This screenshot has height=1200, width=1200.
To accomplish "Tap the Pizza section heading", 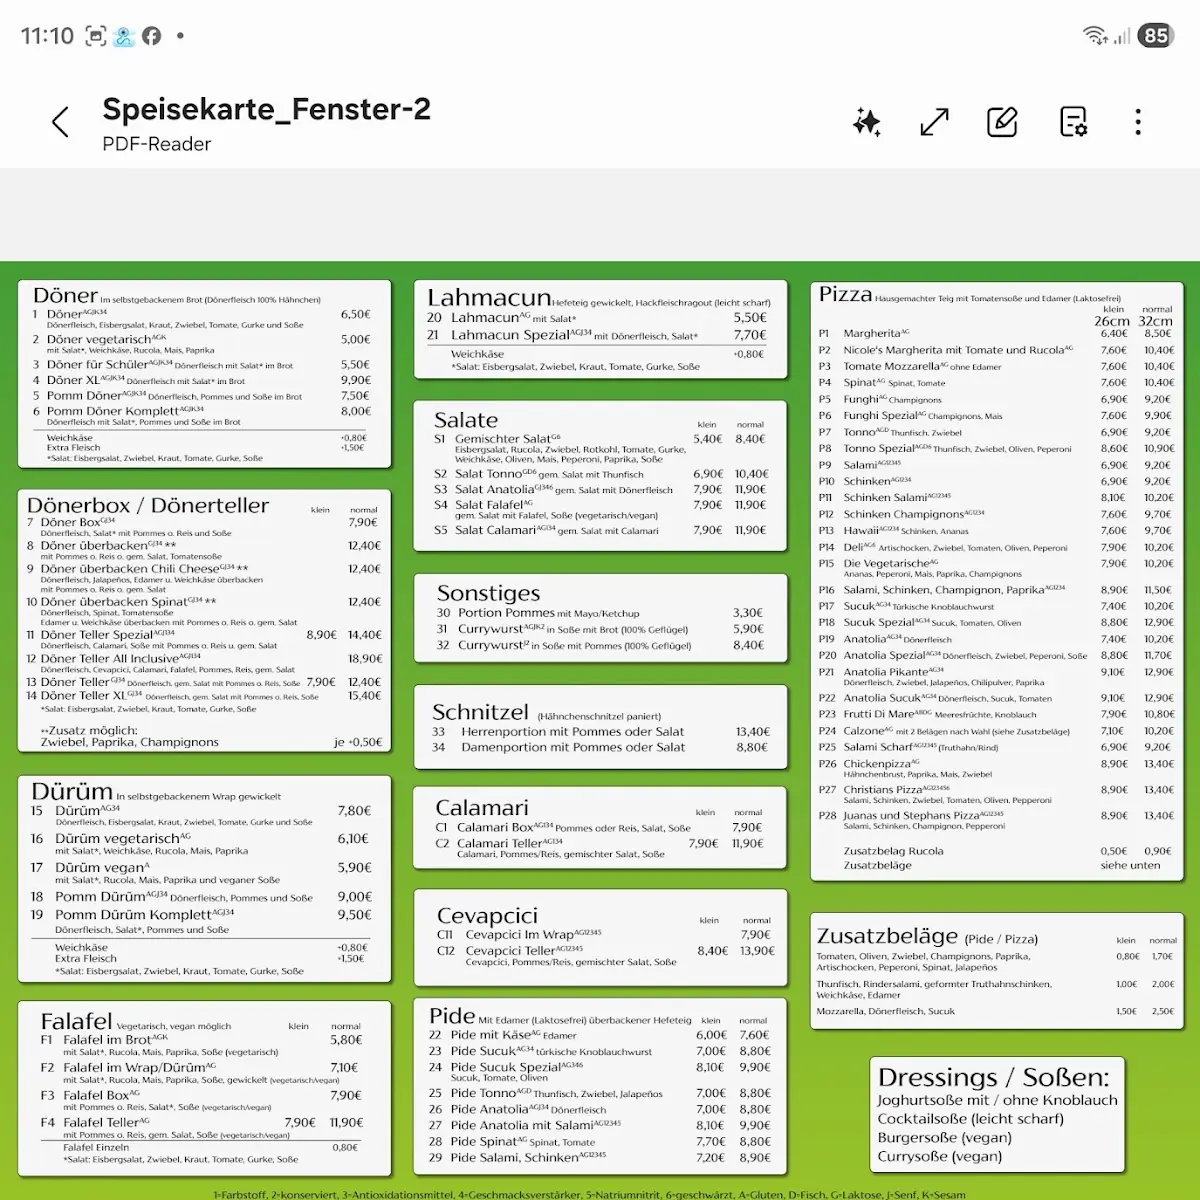I will (846, 294).
